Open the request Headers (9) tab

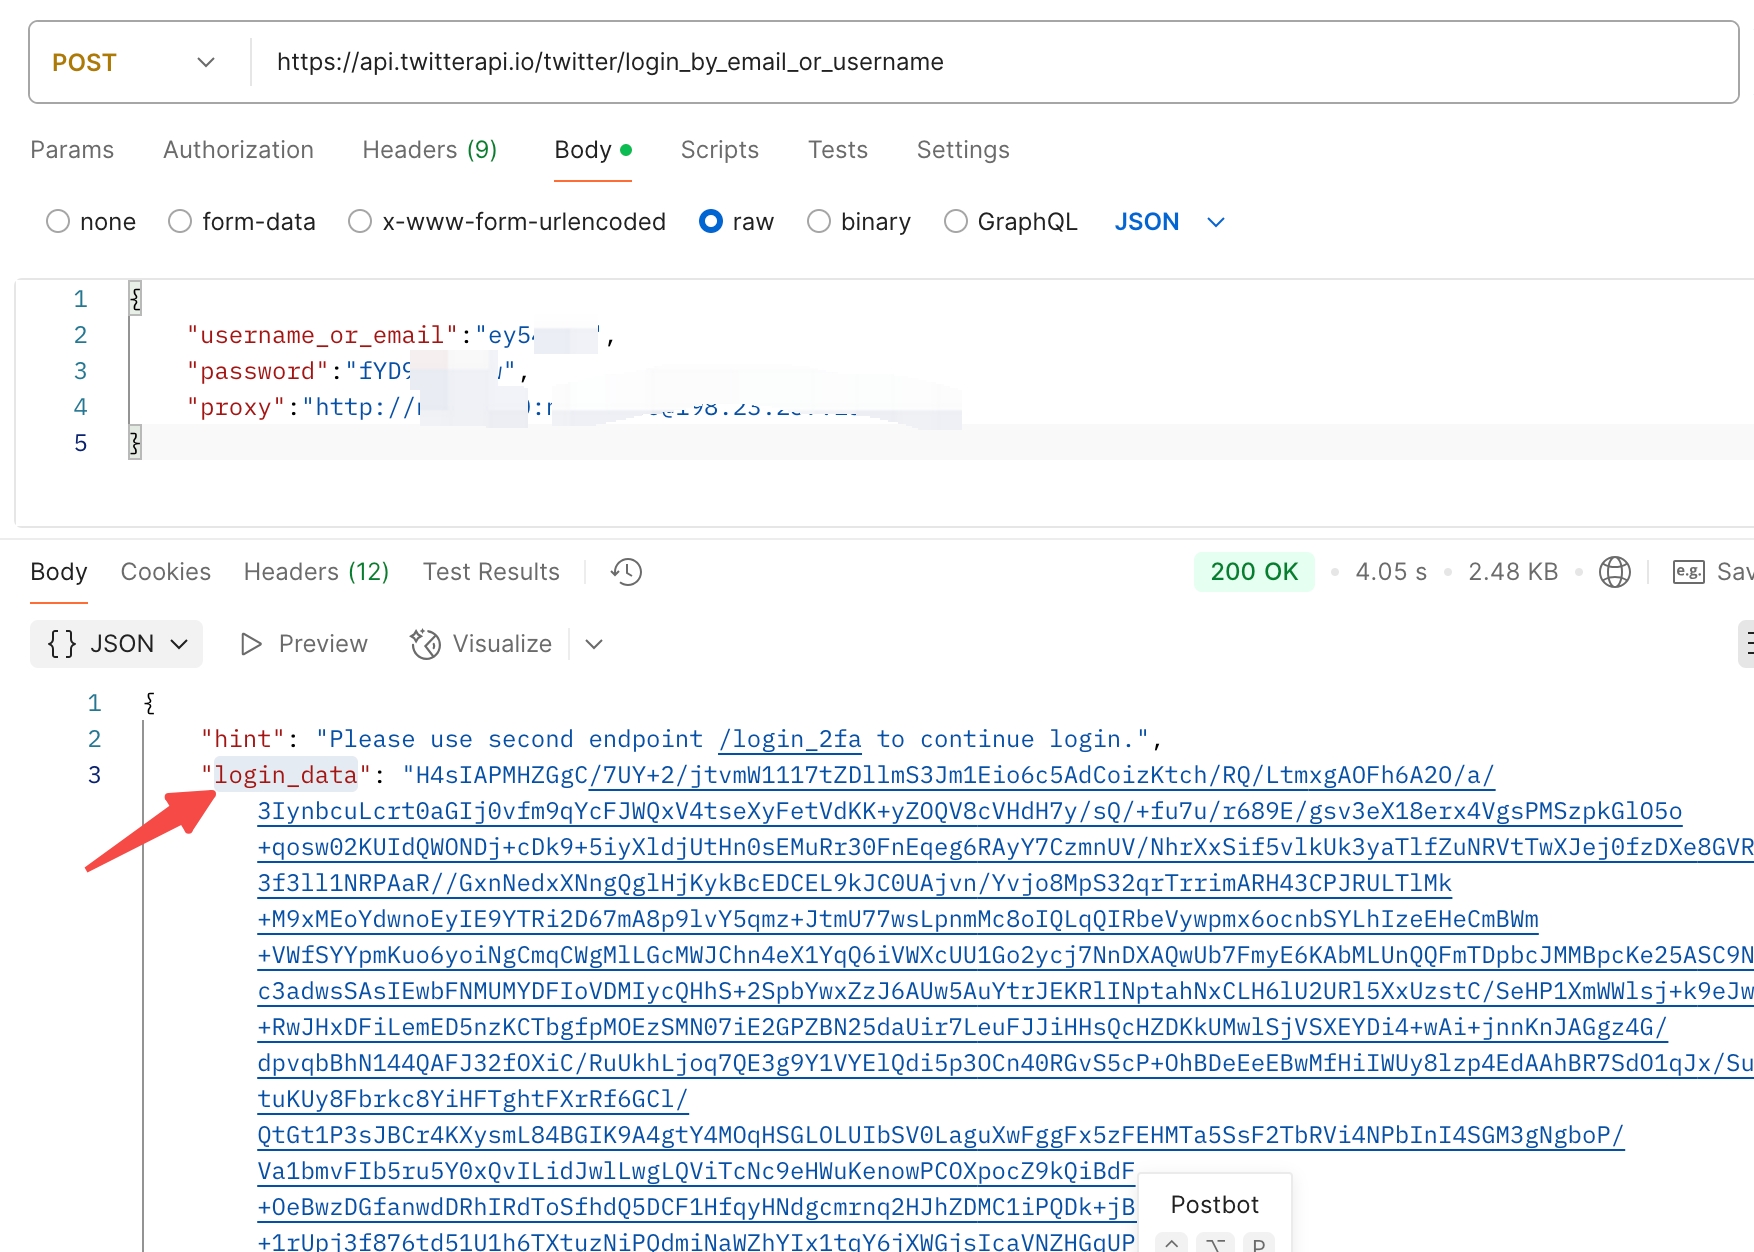429,150
